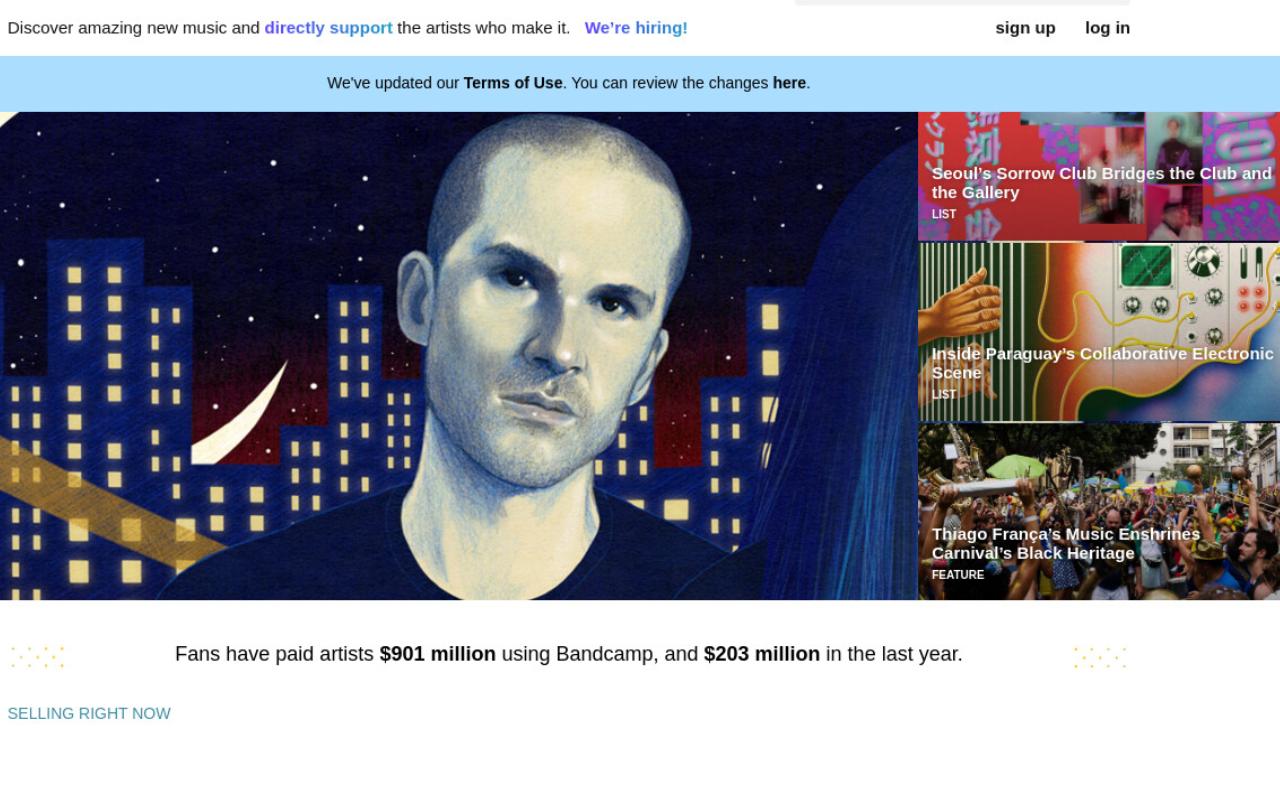Click the log in link
The width and height of the screenshot is (1280, 800).
coord(1107,28)
